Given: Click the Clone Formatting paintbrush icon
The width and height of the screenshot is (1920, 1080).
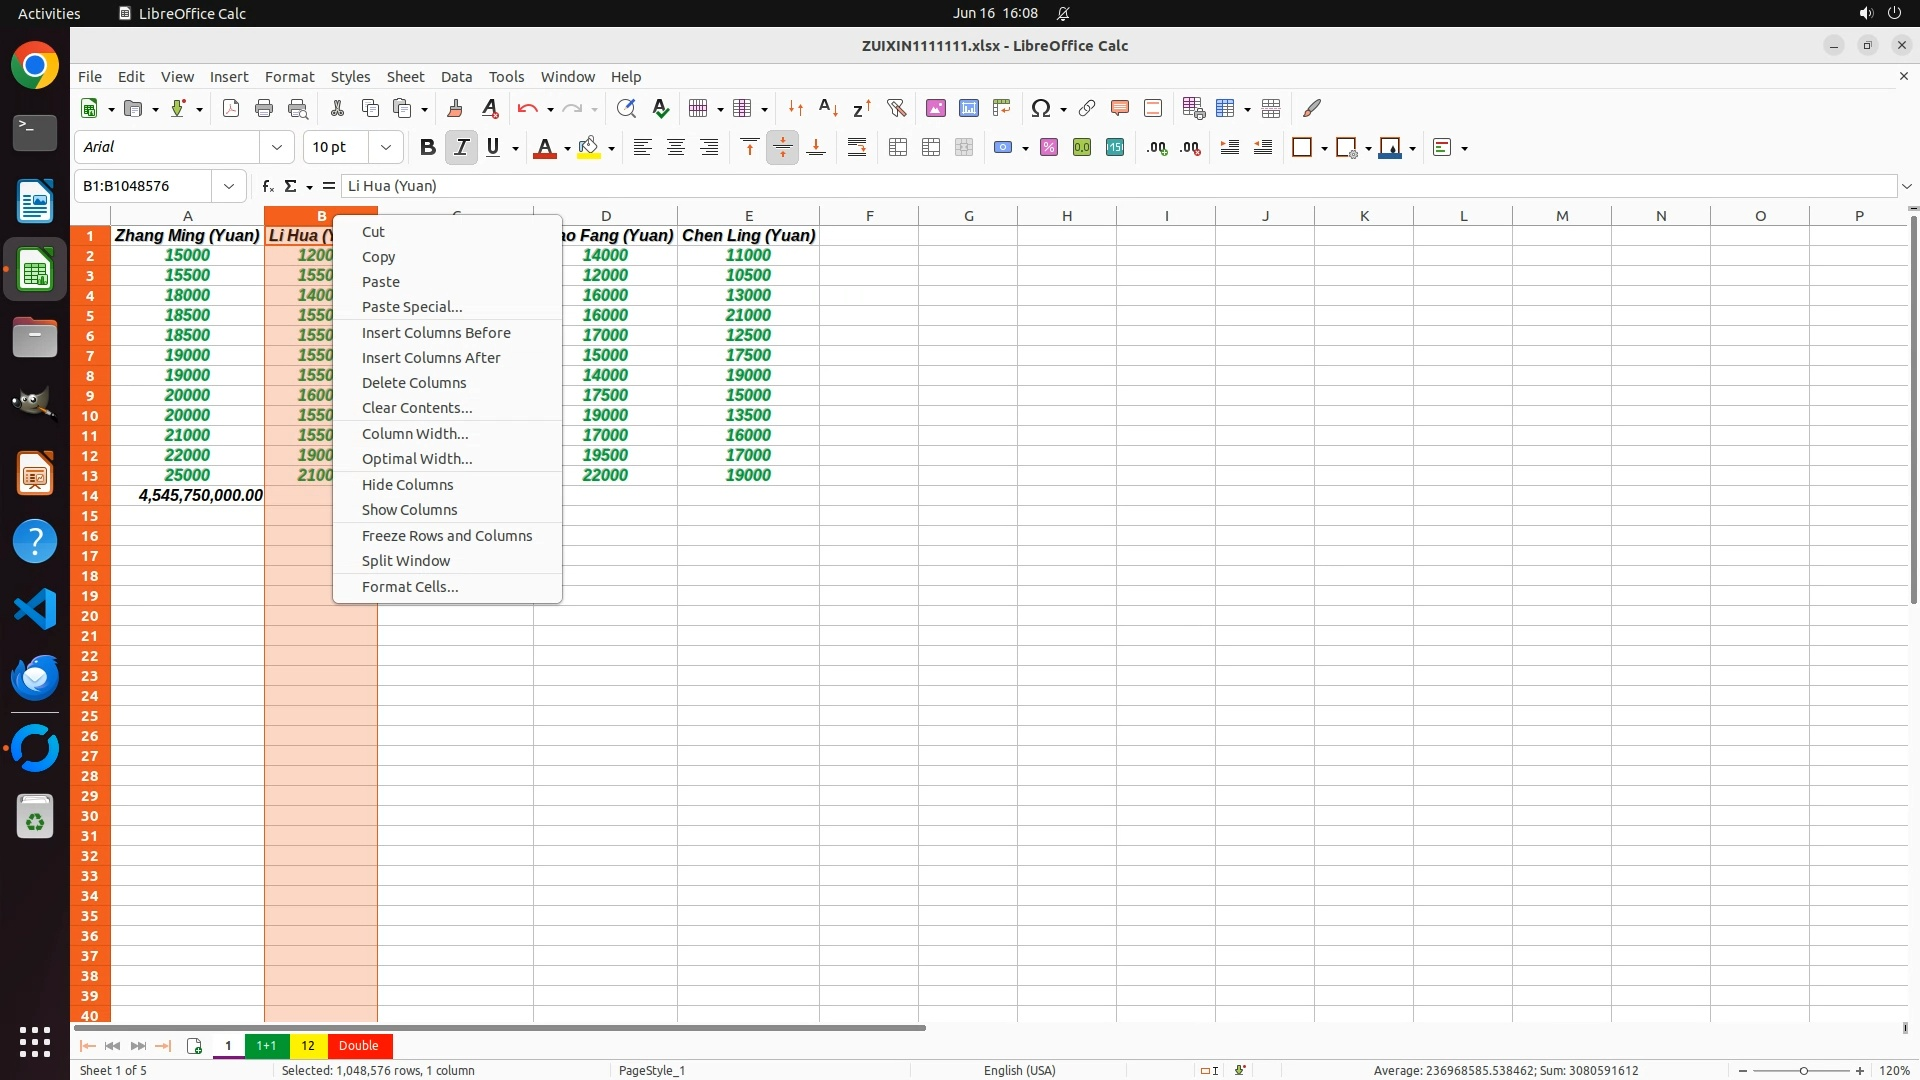Looking at the screenshot, I should (x=455, y=108).
